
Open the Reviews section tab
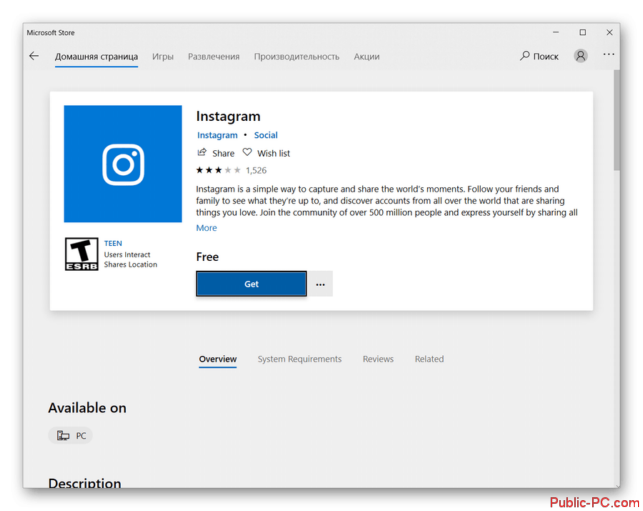[x=378, y=359]
